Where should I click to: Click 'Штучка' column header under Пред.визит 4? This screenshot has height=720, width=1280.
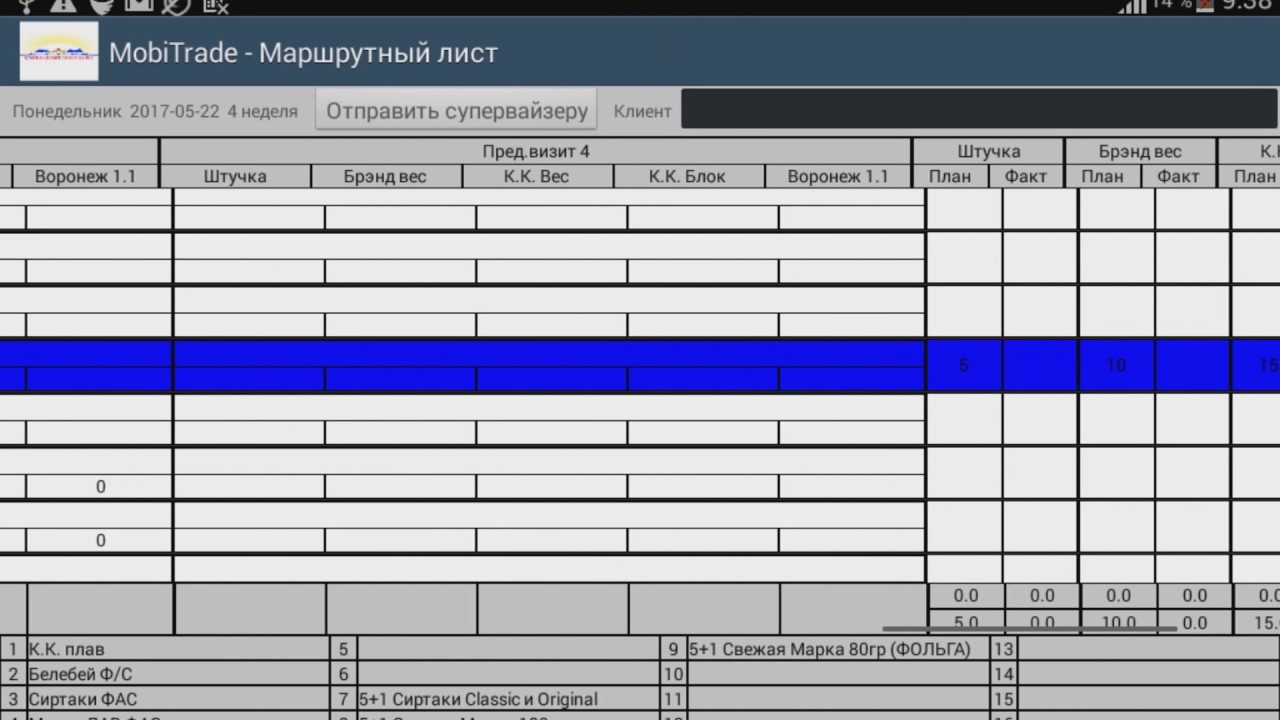(235, 176)
